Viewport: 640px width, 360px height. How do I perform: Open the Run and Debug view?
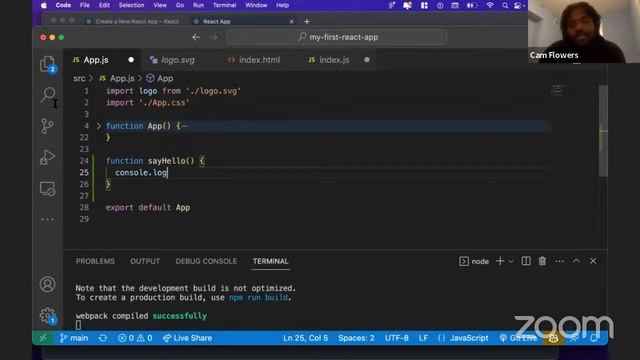[47, 157]
